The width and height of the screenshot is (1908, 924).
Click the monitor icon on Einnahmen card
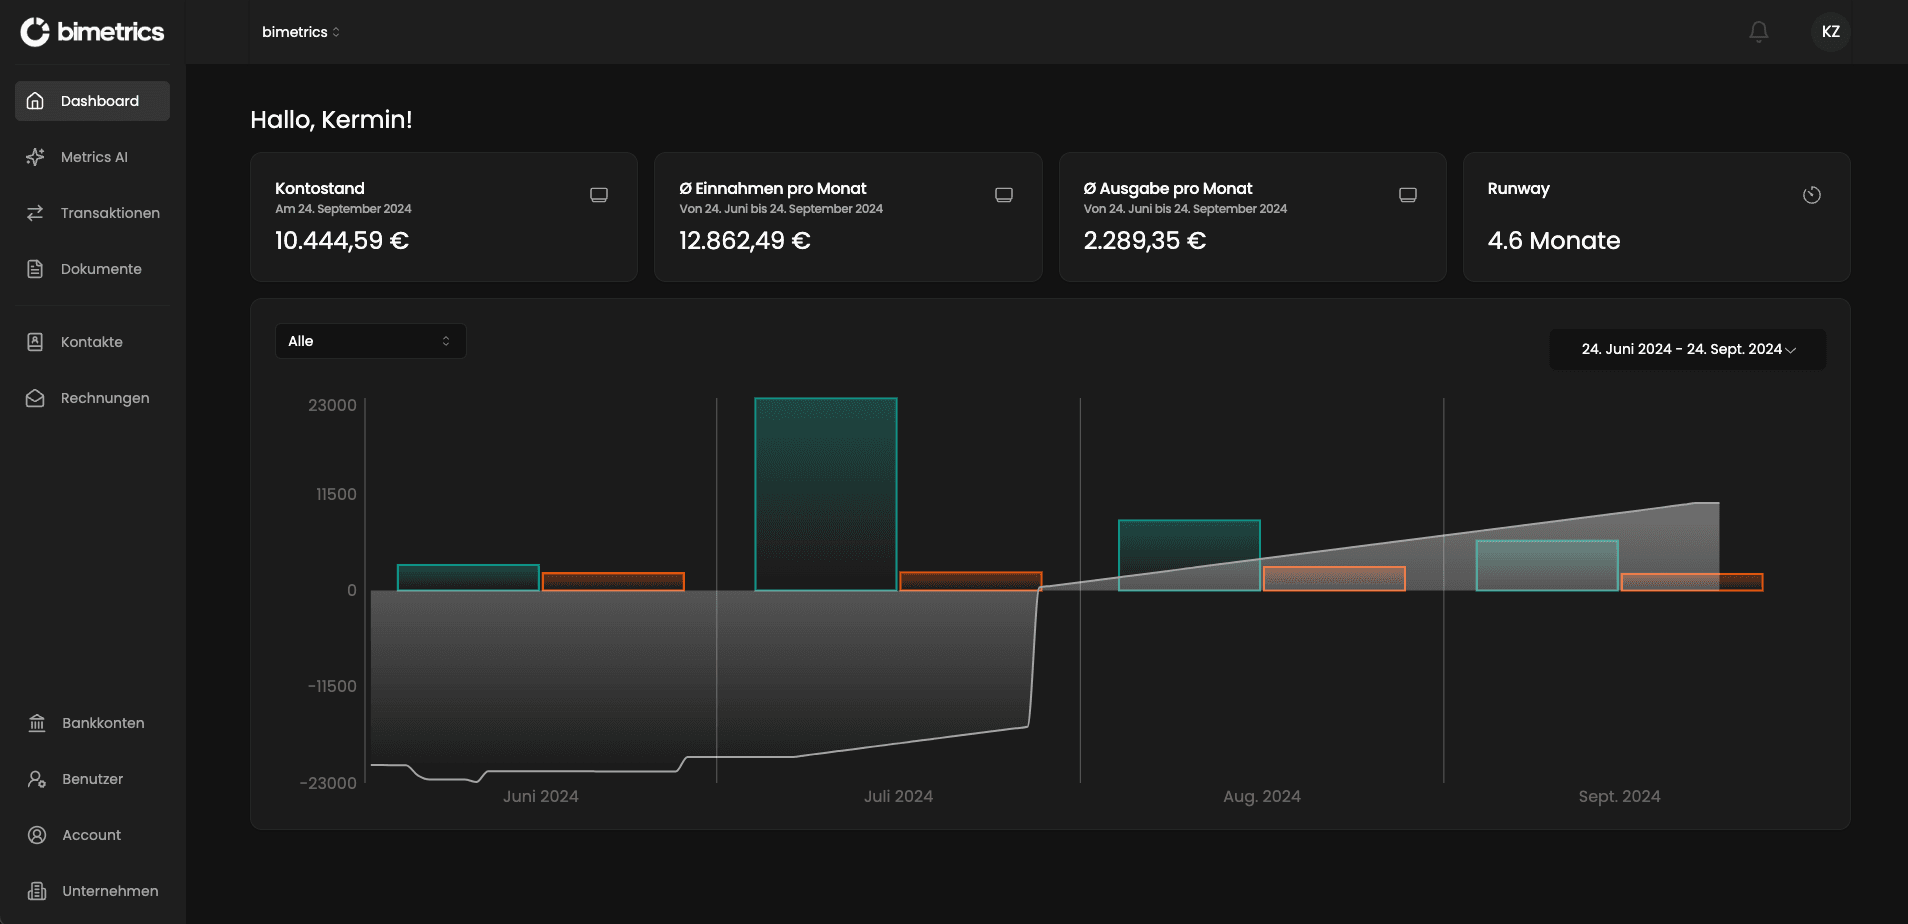tap(1004, 195)
